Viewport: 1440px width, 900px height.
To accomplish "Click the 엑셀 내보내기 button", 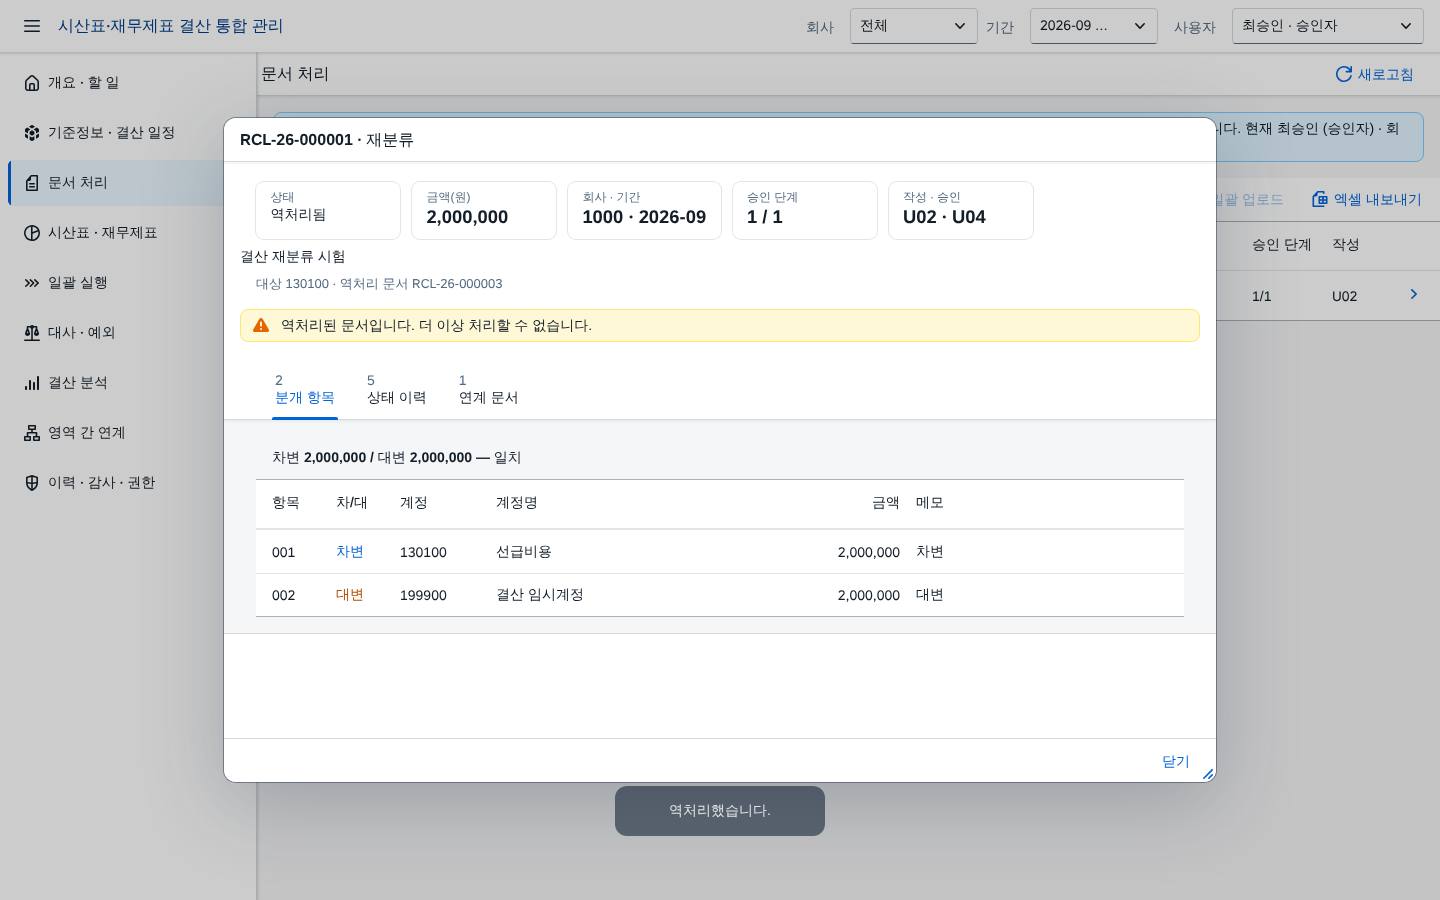I will point(1366,199).
